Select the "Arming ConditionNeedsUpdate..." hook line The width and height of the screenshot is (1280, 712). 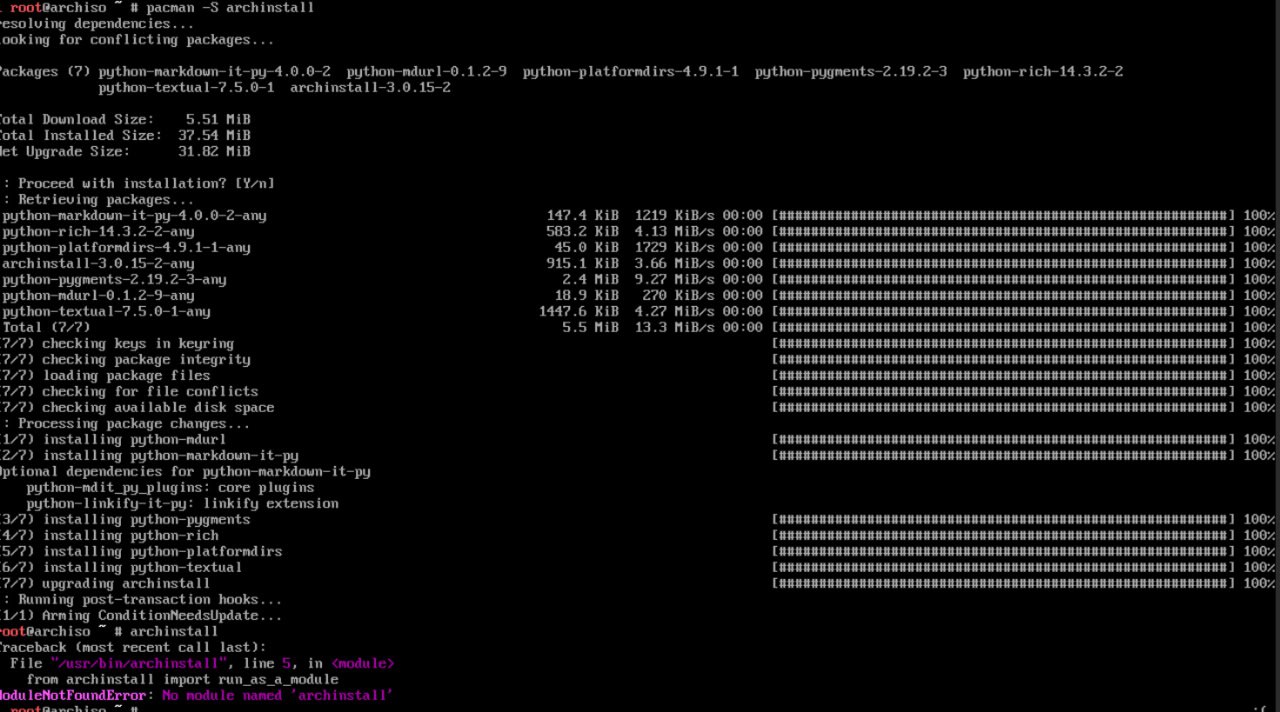coord(150,616)
